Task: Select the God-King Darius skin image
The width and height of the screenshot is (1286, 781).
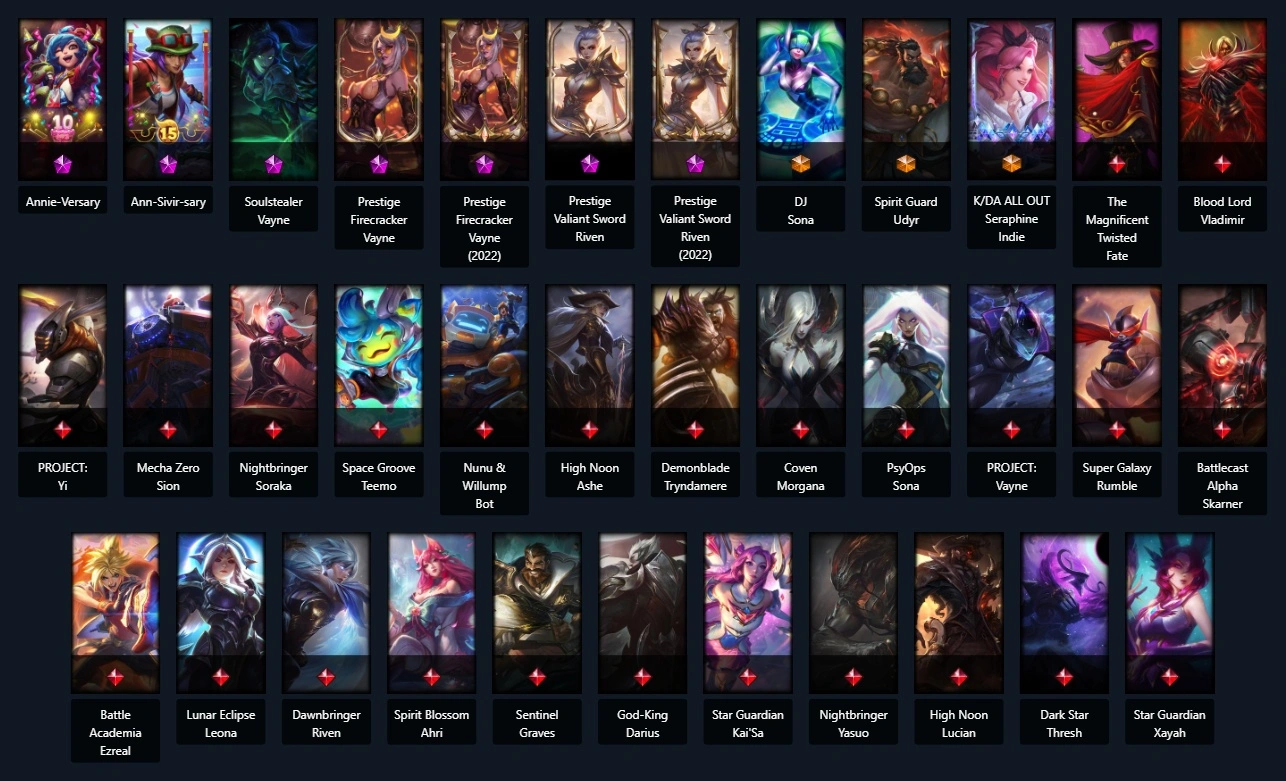Action: point(642,612)
